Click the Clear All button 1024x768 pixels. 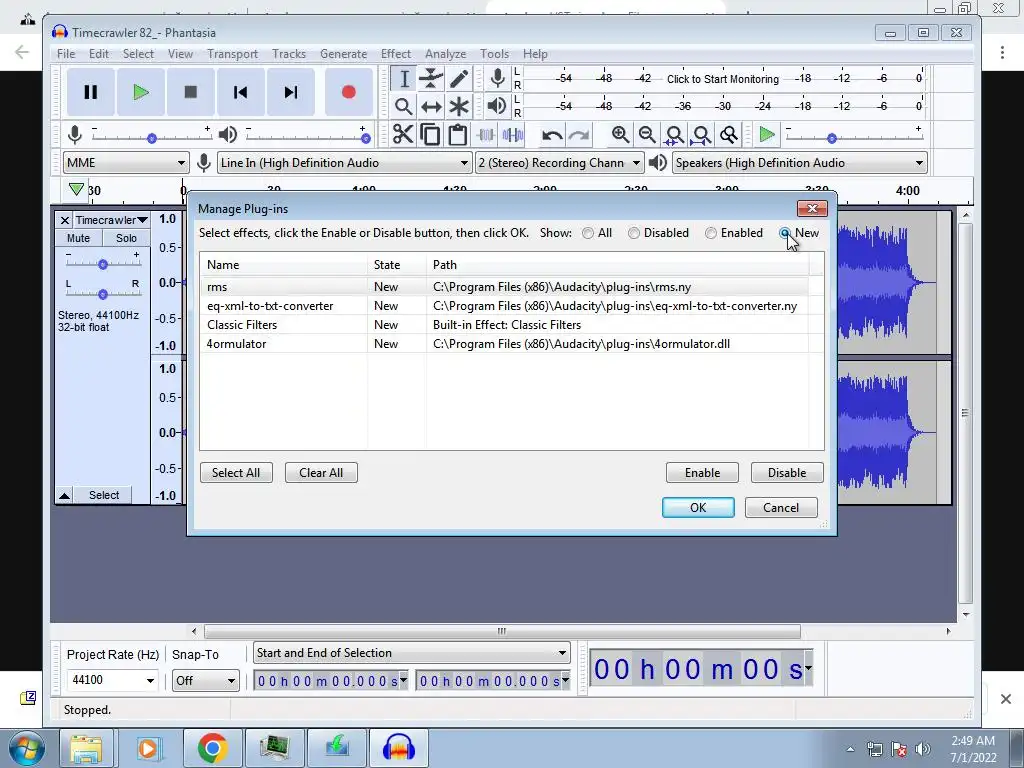(x=321, y=473)
